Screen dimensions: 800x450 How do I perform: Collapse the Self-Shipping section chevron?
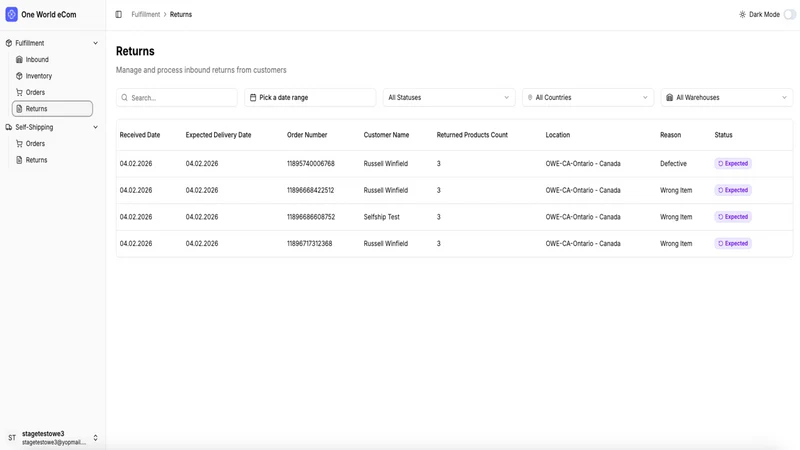pyautogui.click(x=95, y=127)
